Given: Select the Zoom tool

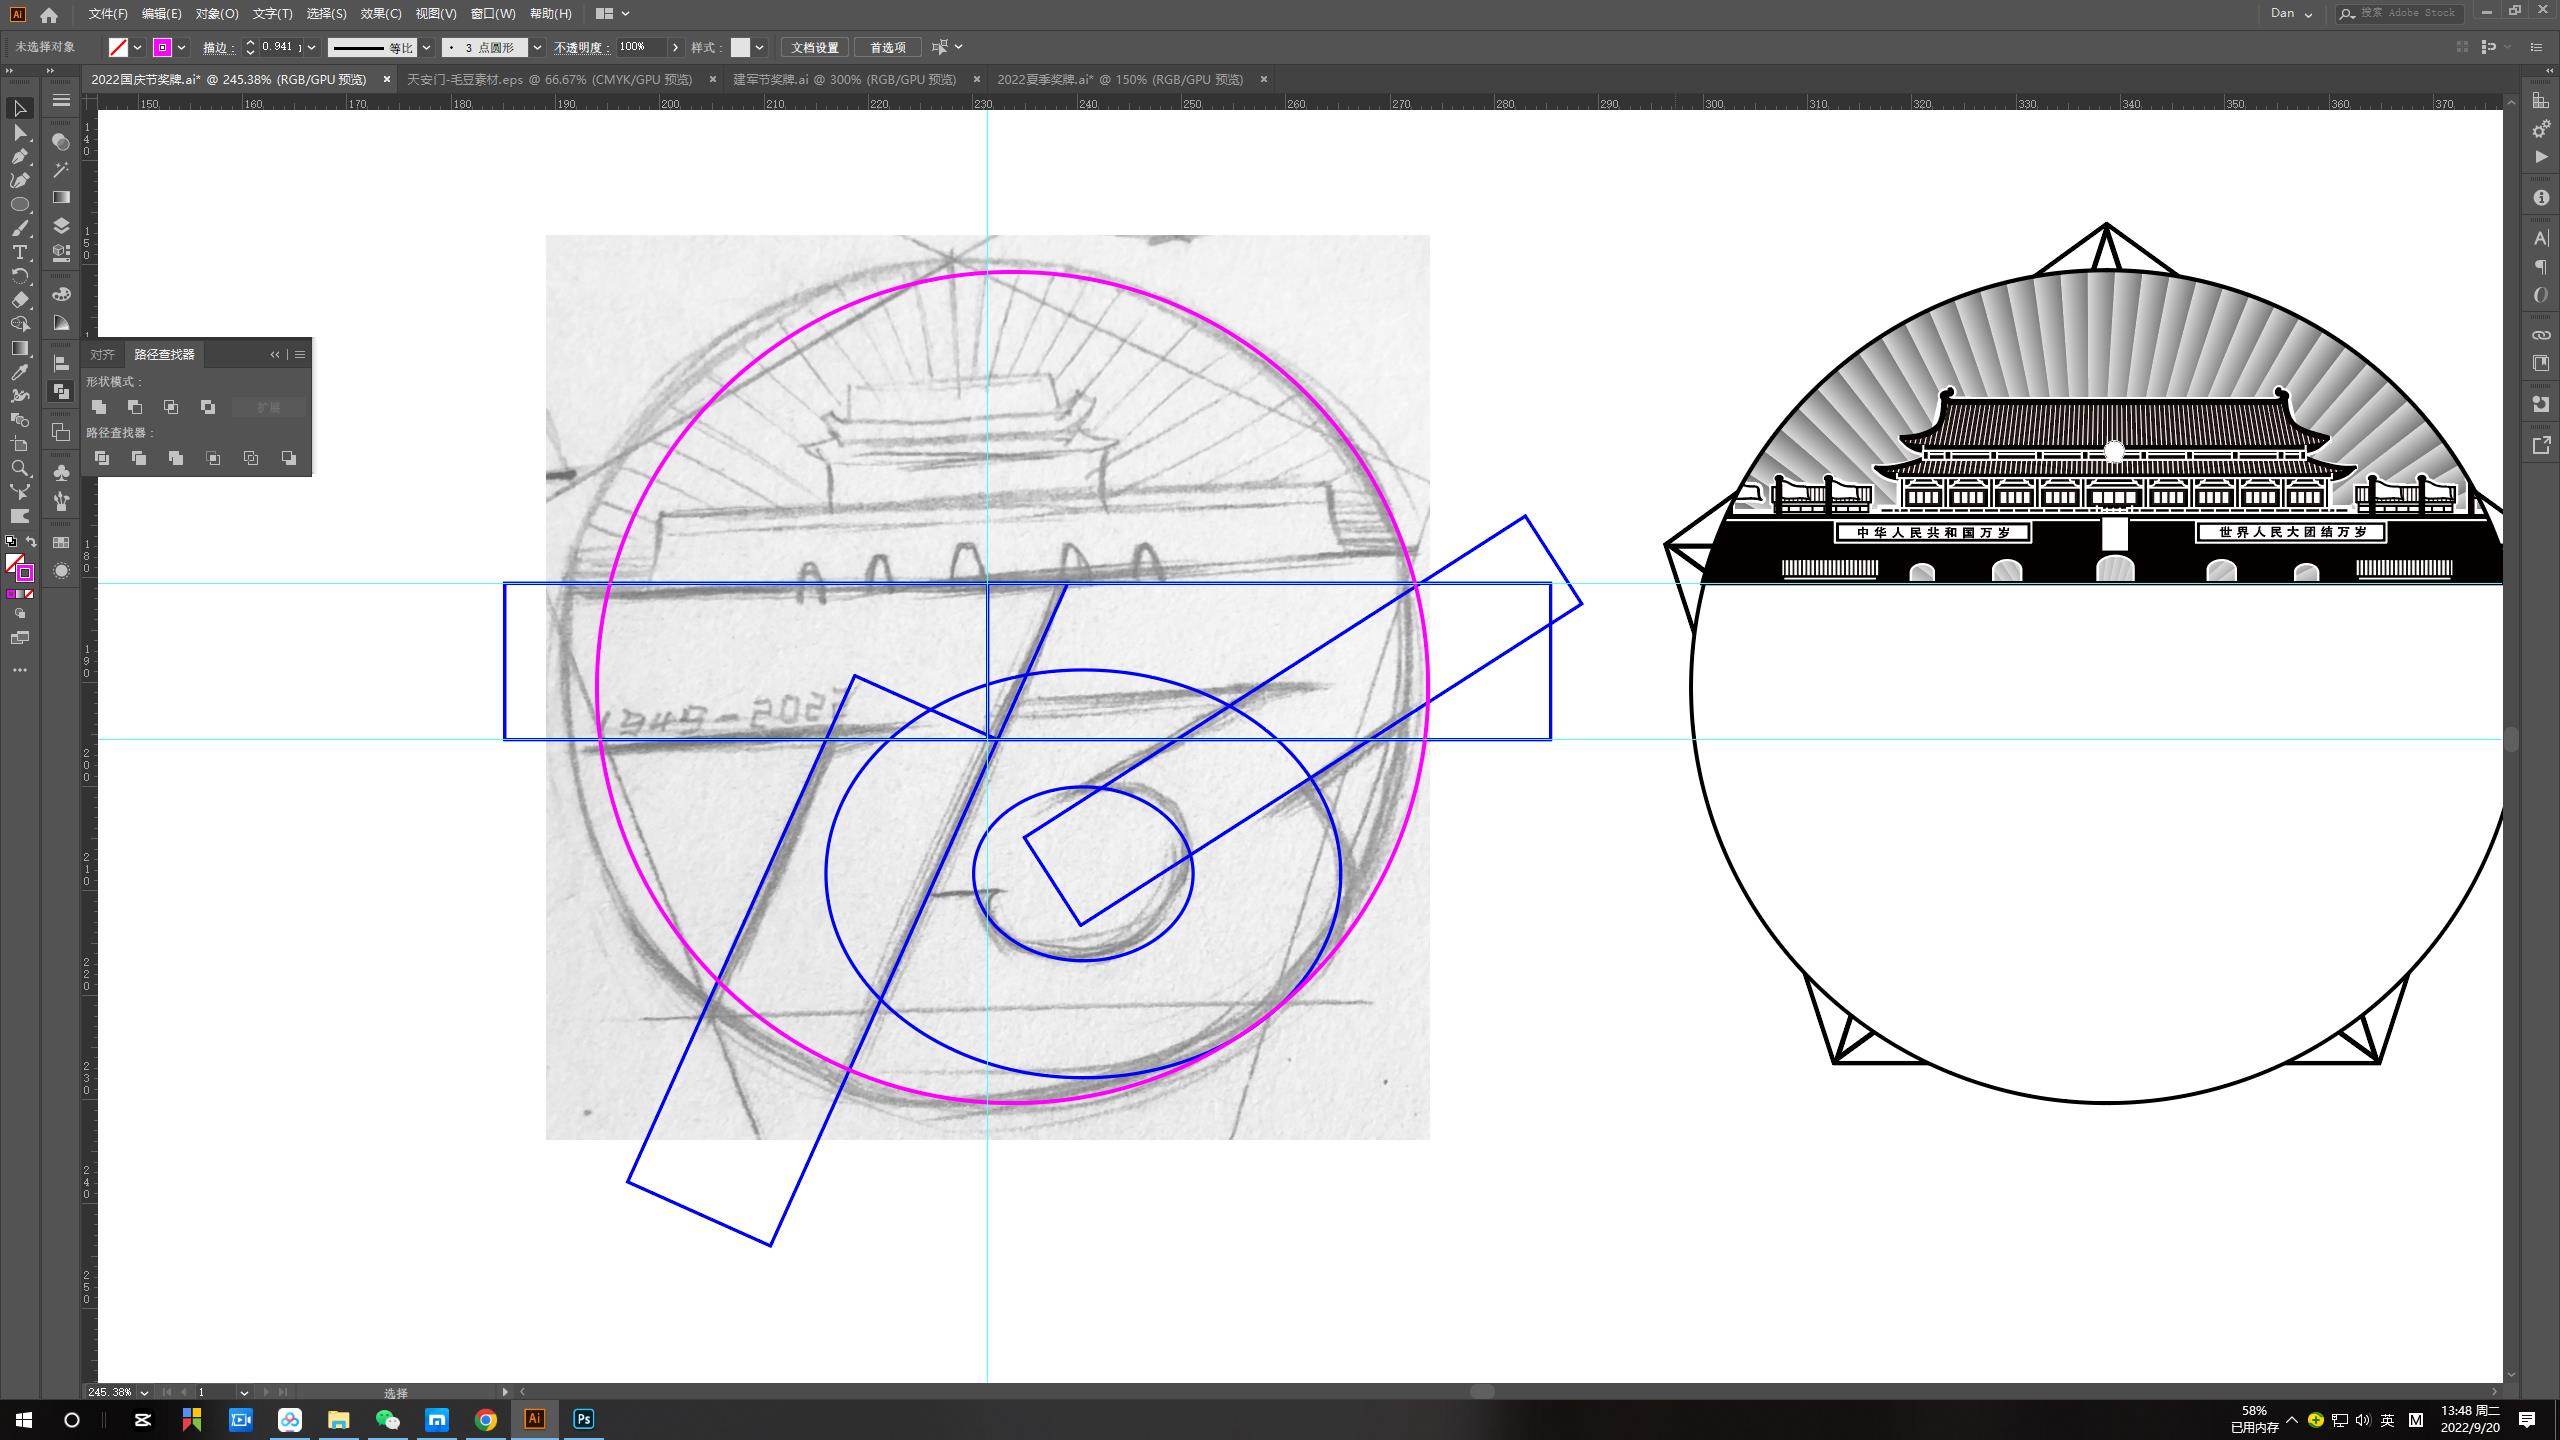Looking at the screenshot, I should tap(19, 468).
